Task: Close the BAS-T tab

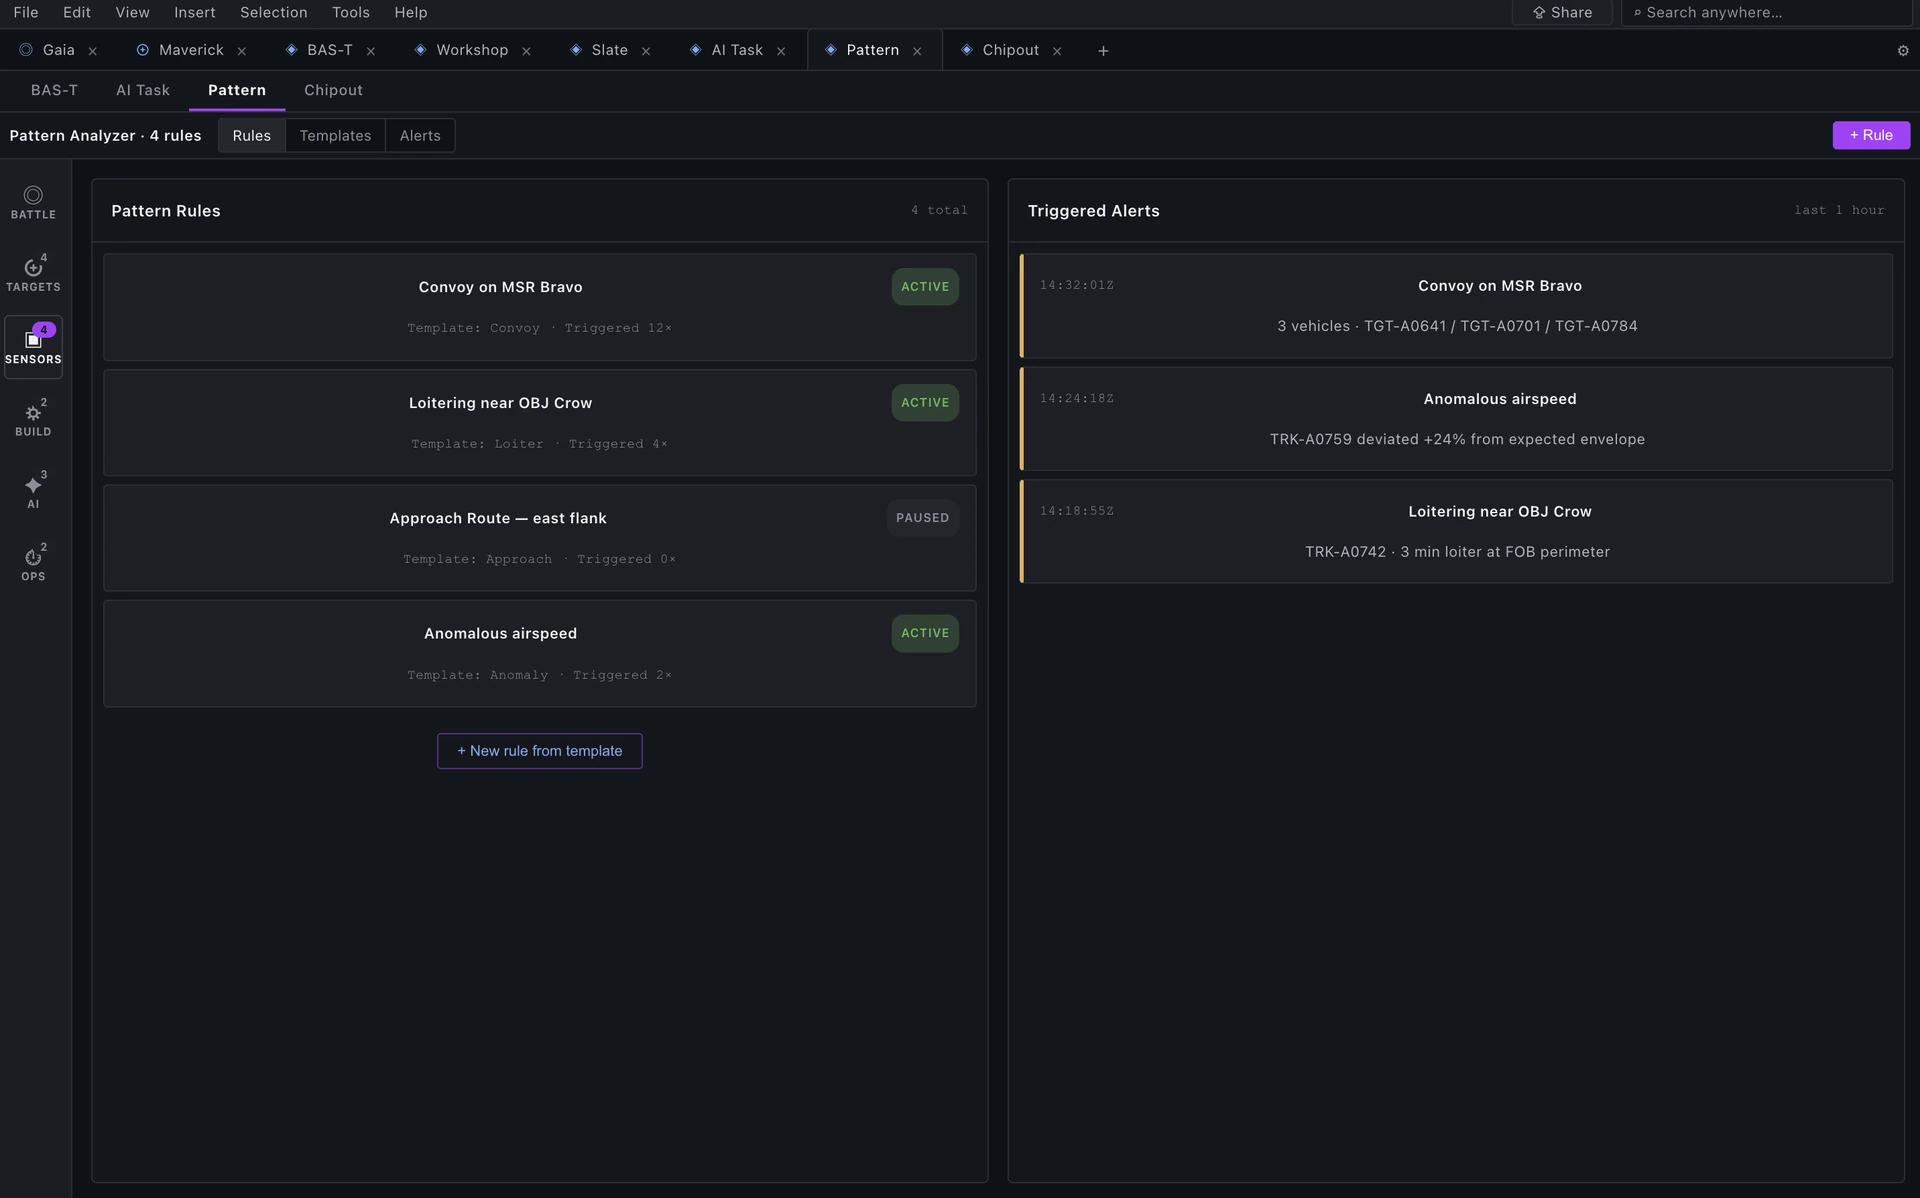Action: pos(370,51)
